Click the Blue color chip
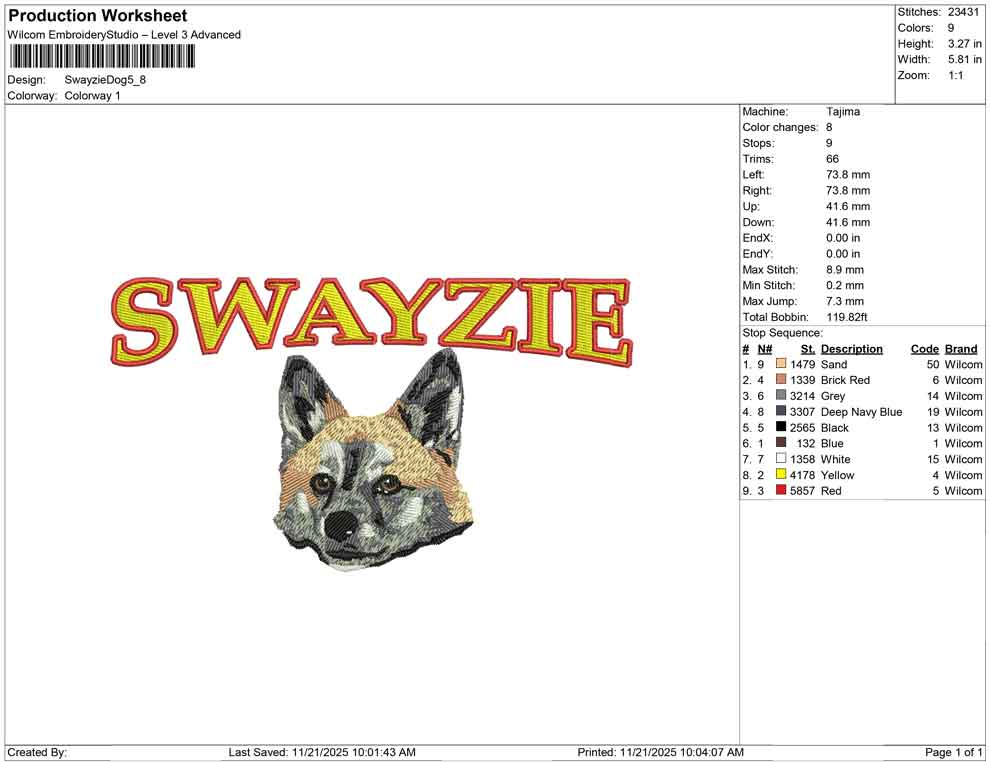The height and width of the screenshot is (762, 990). point(781,443)
